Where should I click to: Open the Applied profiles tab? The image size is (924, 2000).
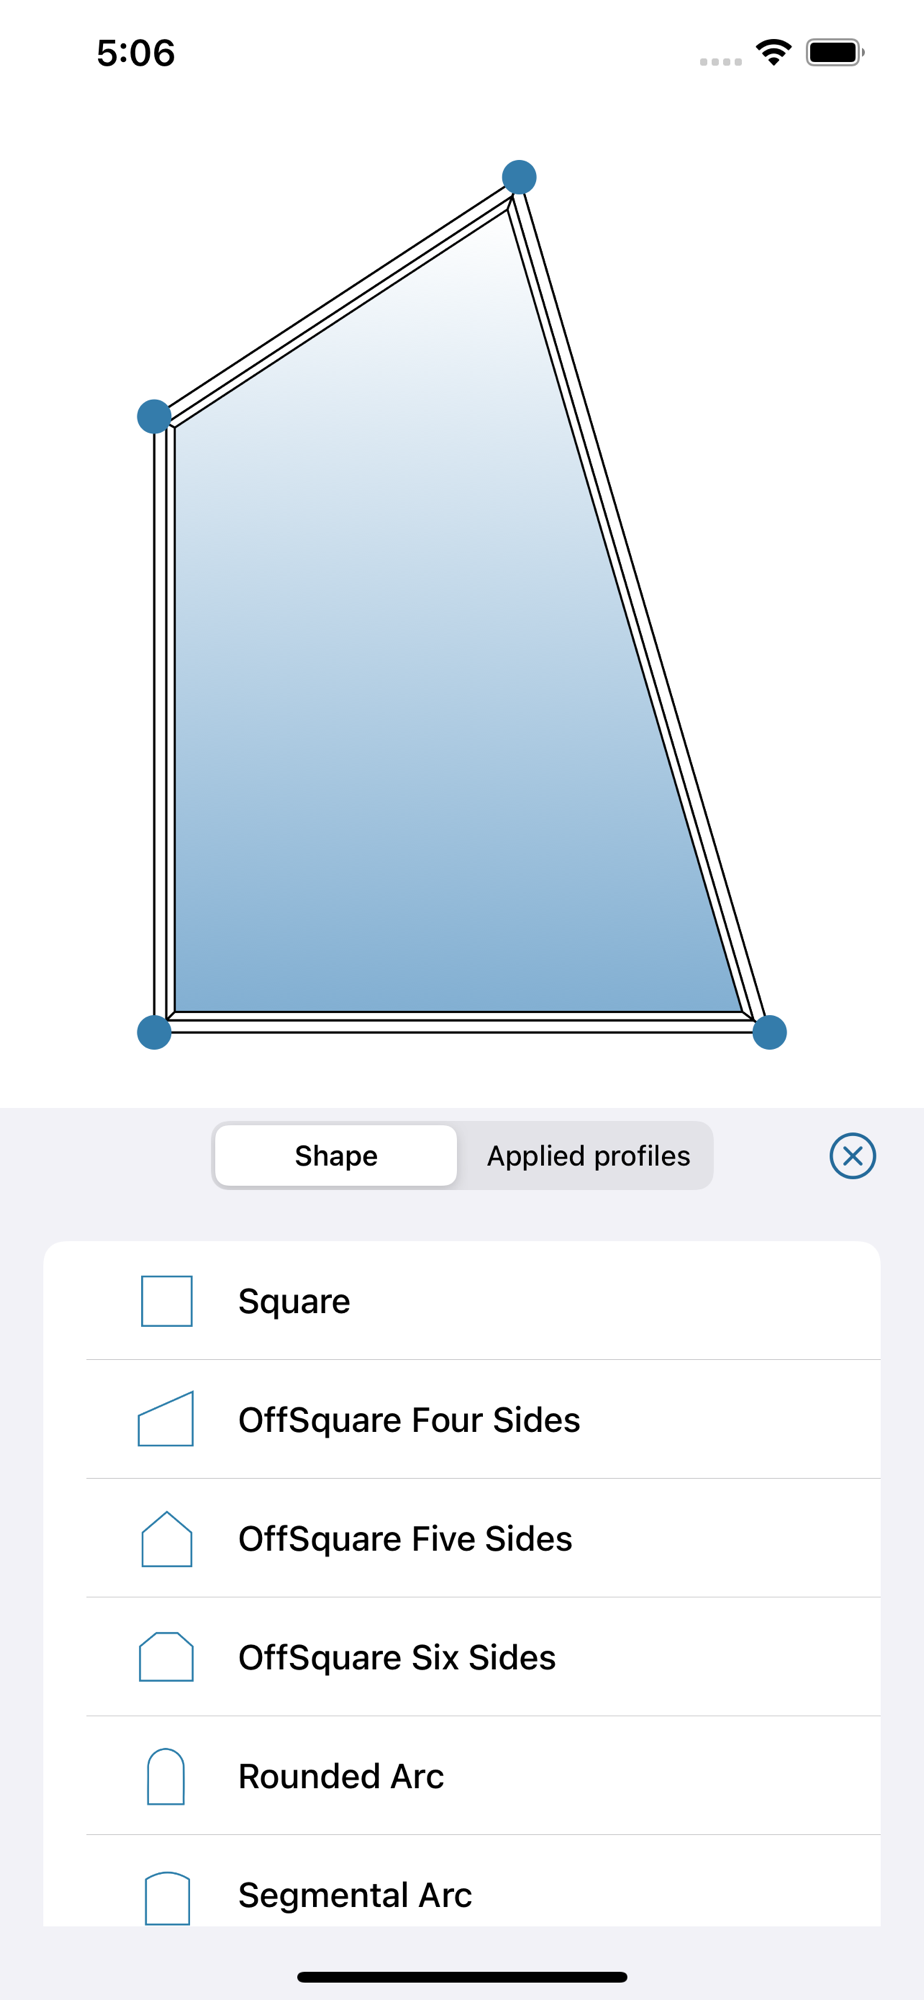[x=588, y=1156]
